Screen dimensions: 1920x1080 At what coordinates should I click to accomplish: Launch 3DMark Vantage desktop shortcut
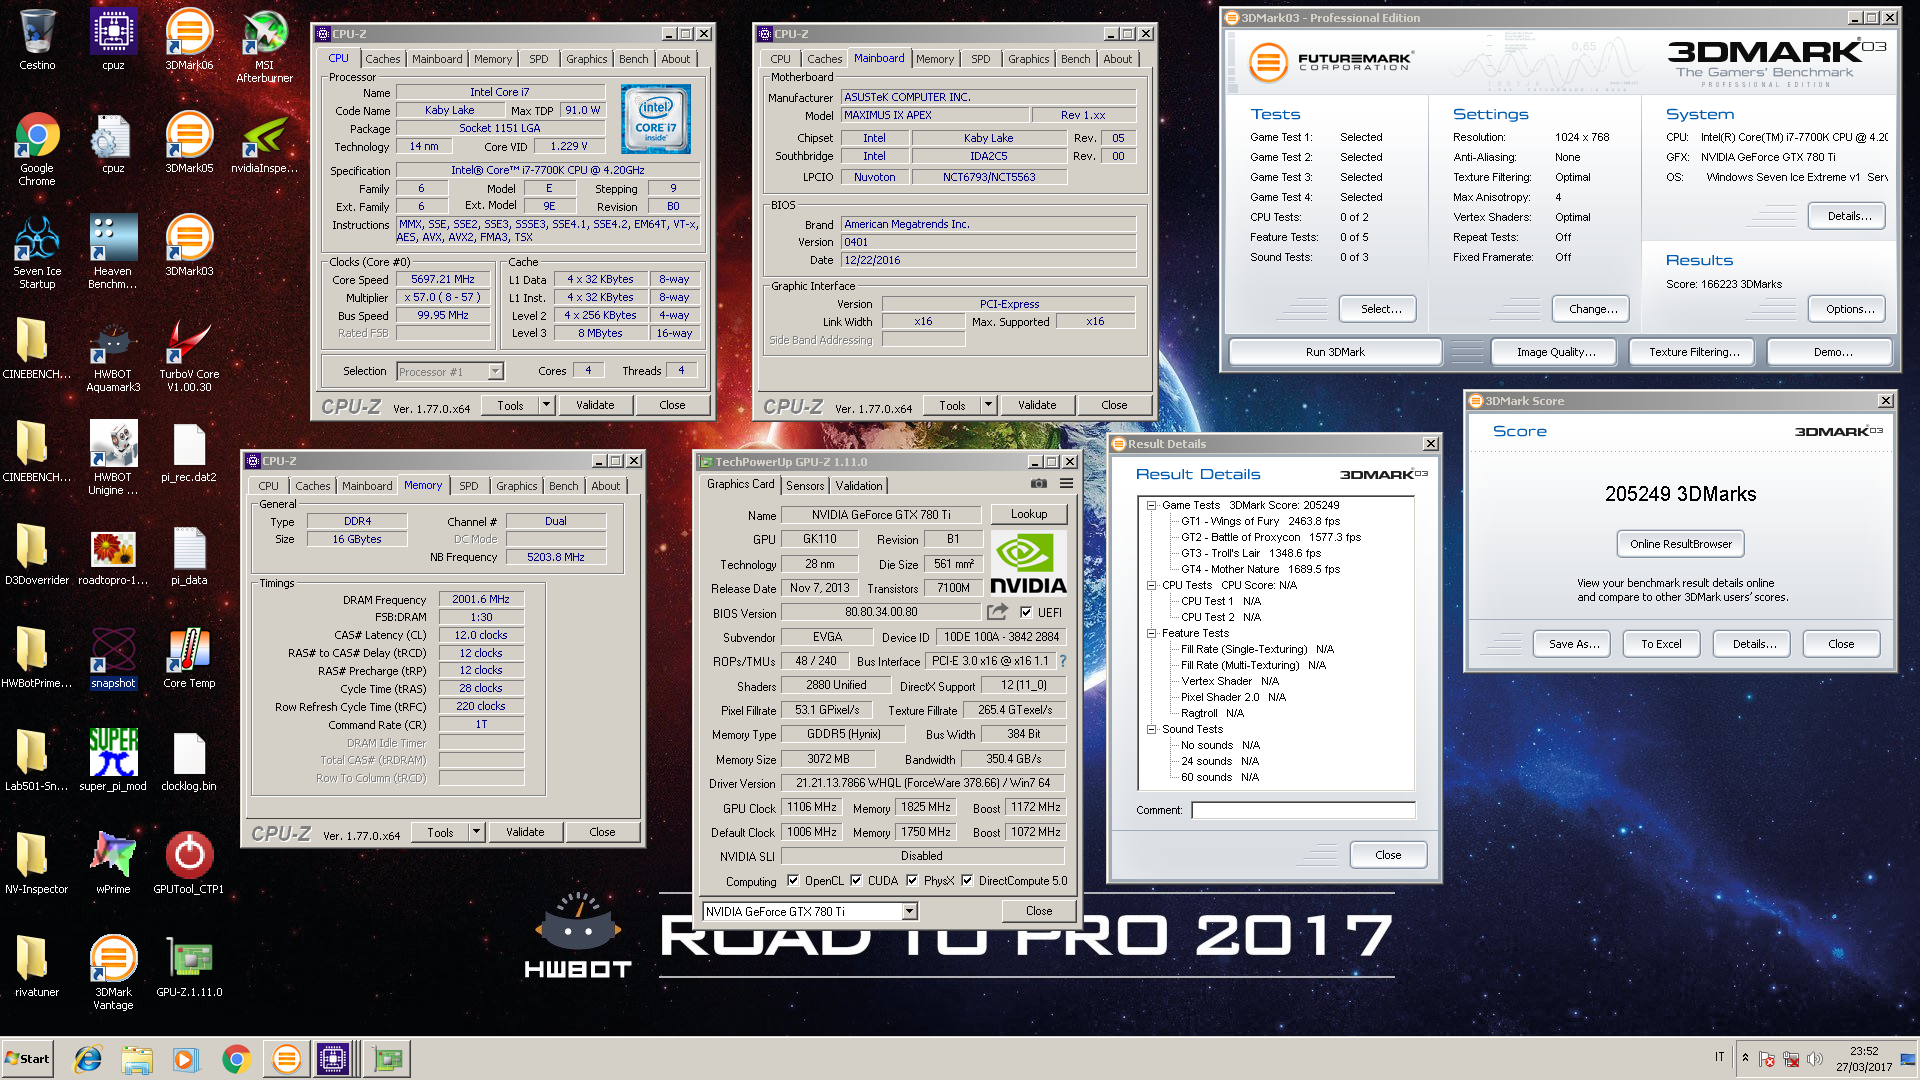113,973
